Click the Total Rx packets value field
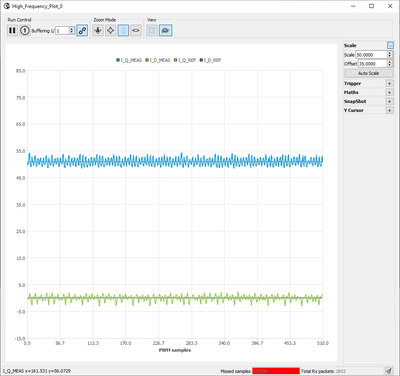Screen dimensions: 400x376 (x=359, y=371)
